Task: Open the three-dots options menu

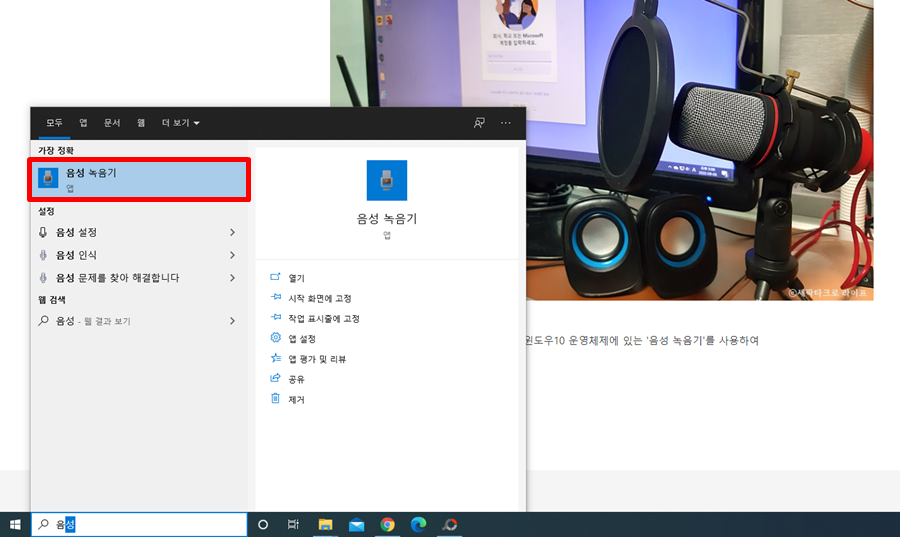Action: click(x=506, y=123)
